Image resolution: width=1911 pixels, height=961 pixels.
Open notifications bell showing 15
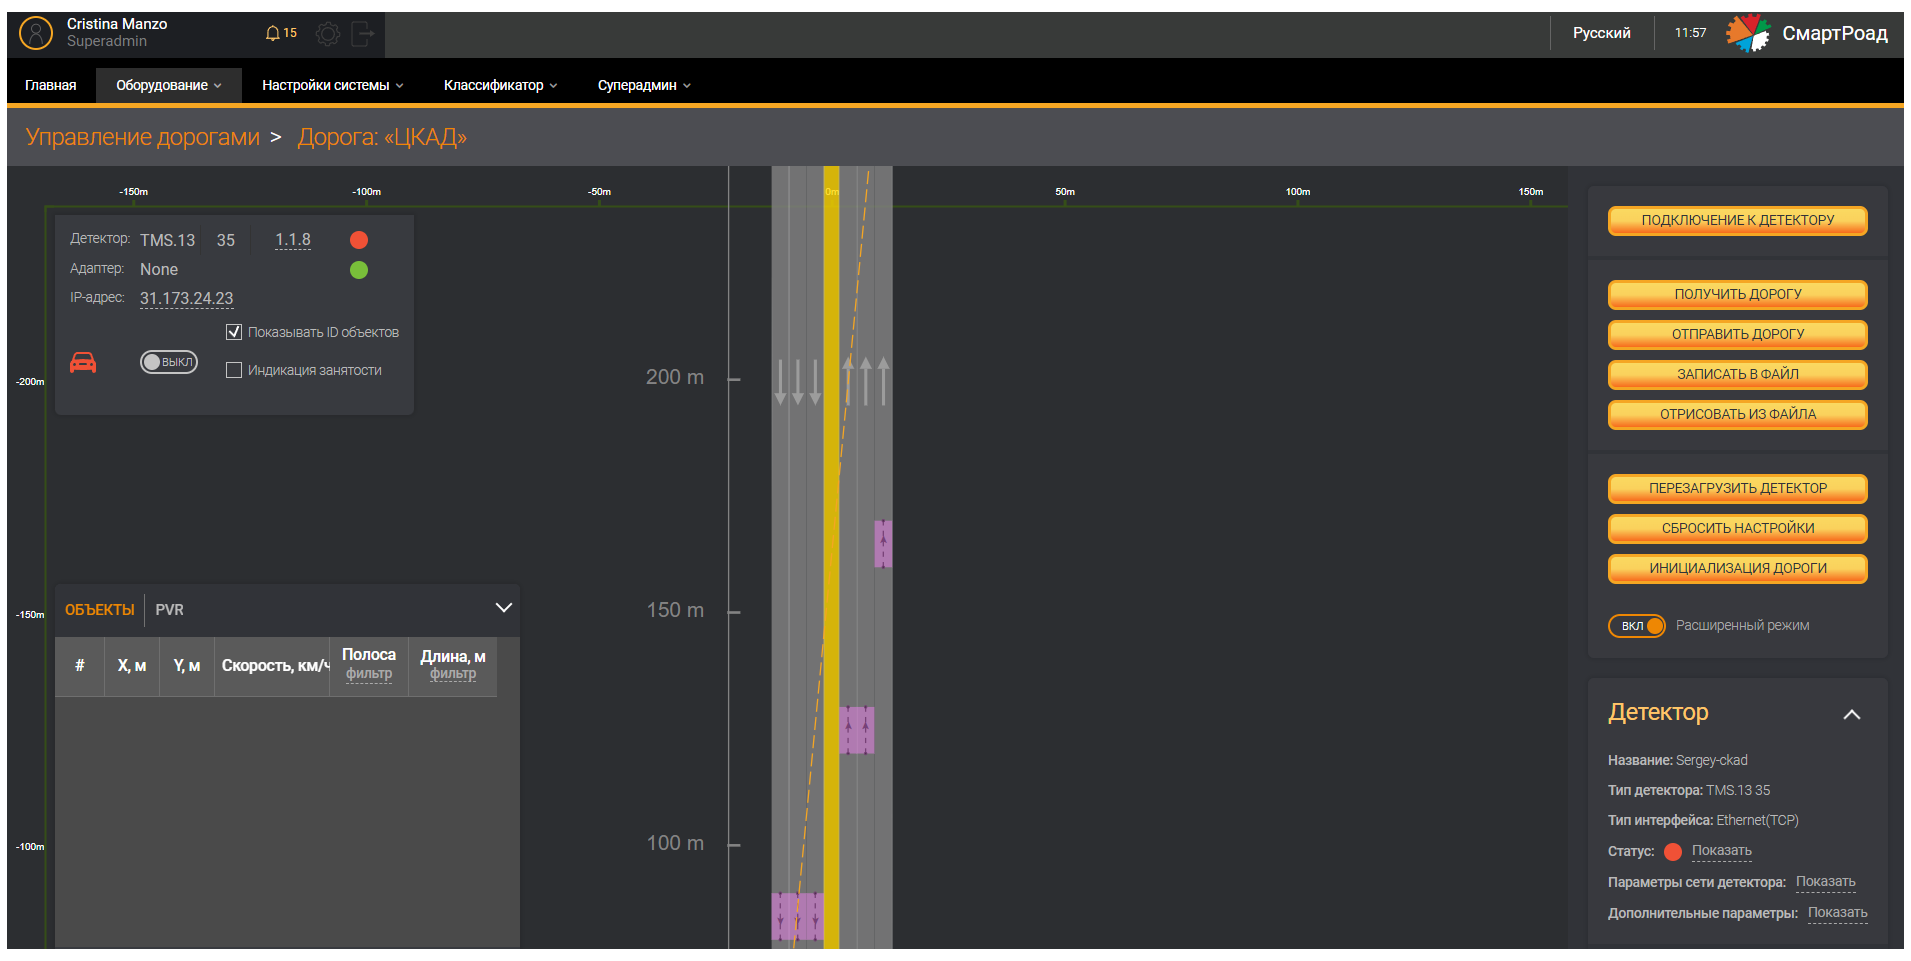pos(281,33)
